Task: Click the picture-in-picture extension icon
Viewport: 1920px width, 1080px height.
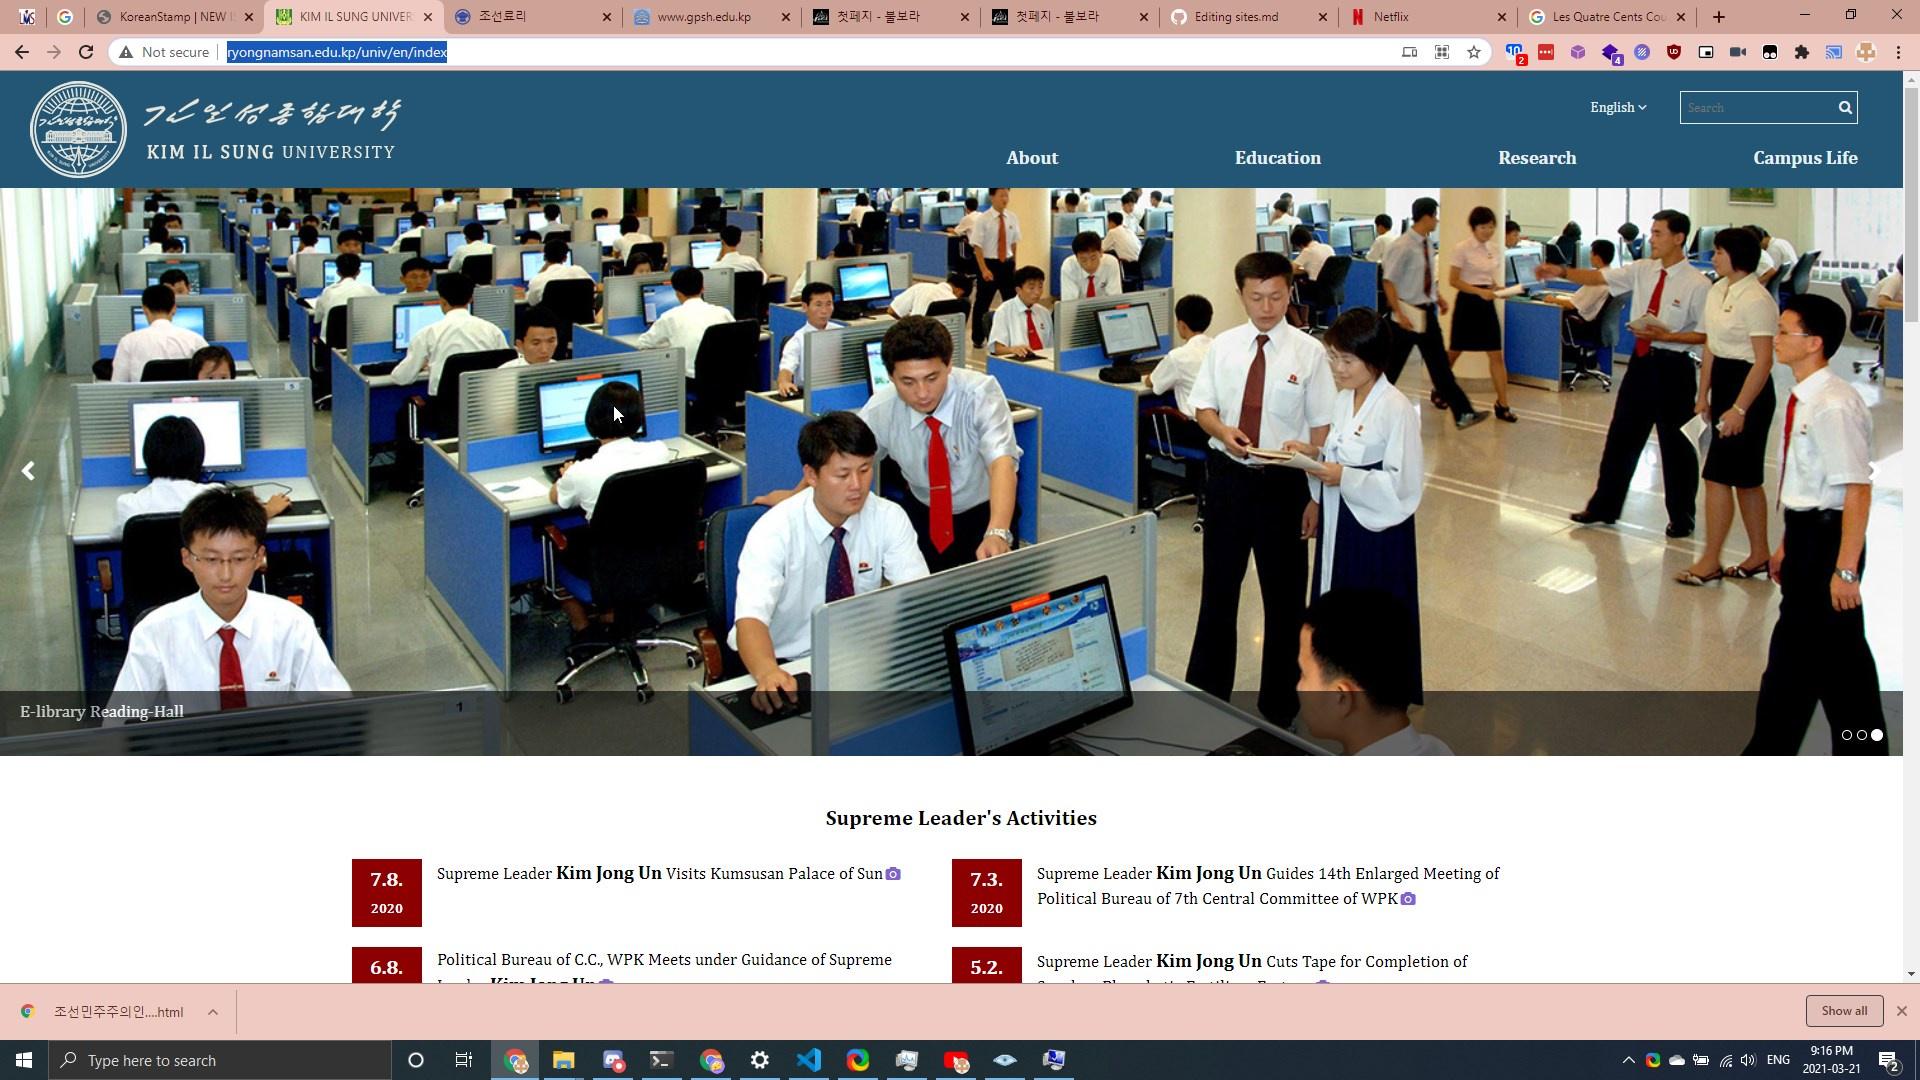Action: click(1706, 52)
